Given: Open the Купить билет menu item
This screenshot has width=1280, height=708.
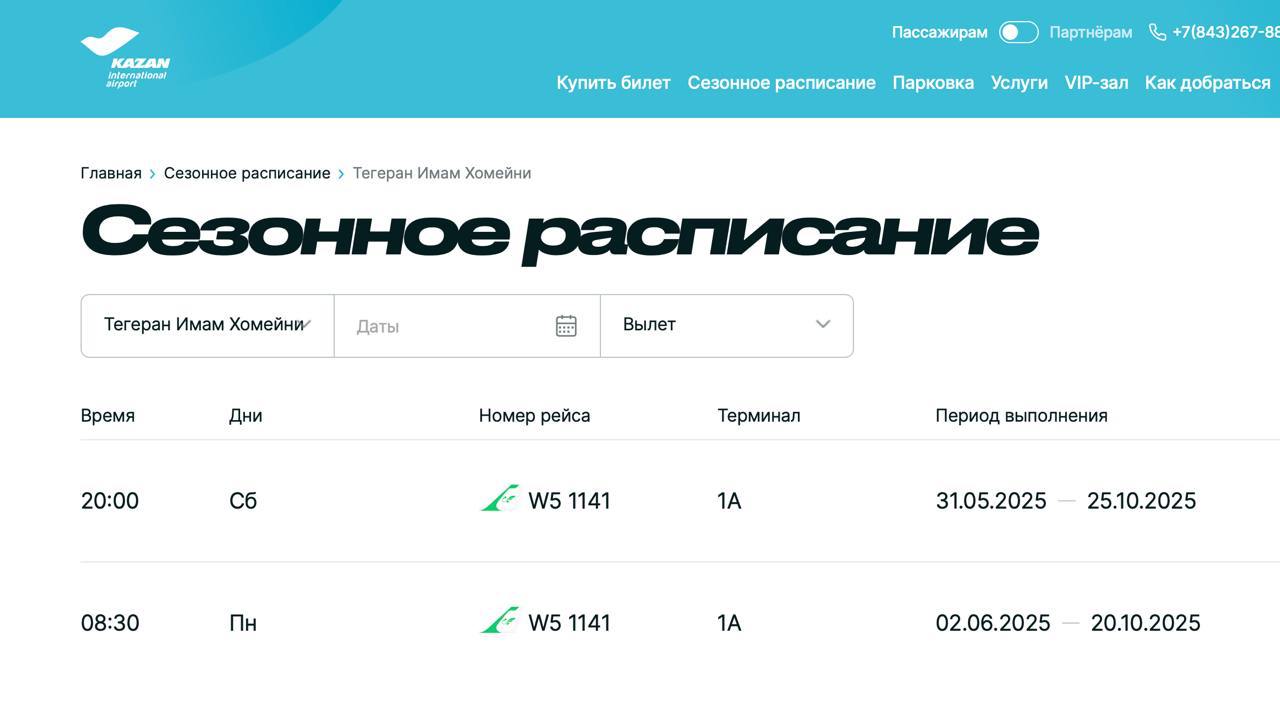Looking at the screenshot, I should (x=613, y=83).
